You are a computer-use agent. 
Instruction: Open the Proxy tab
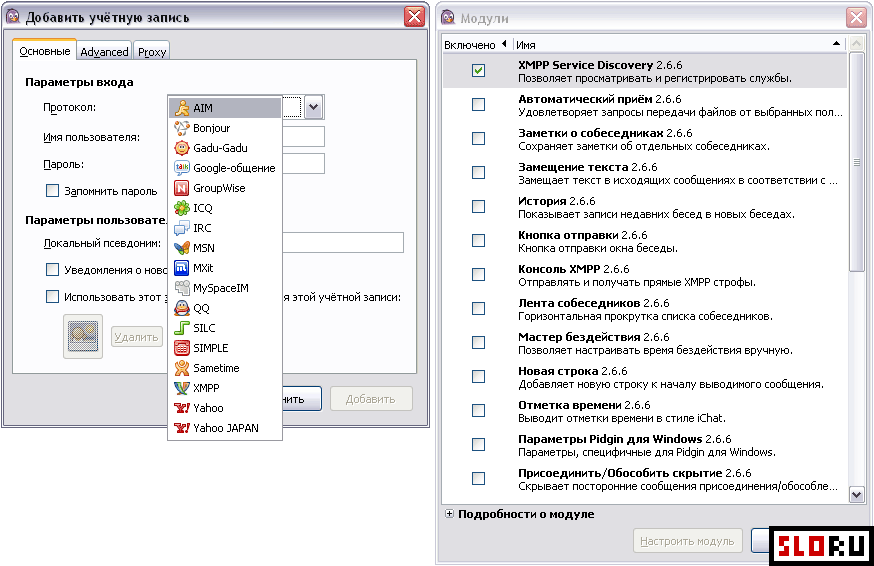(x=152, y=51)
